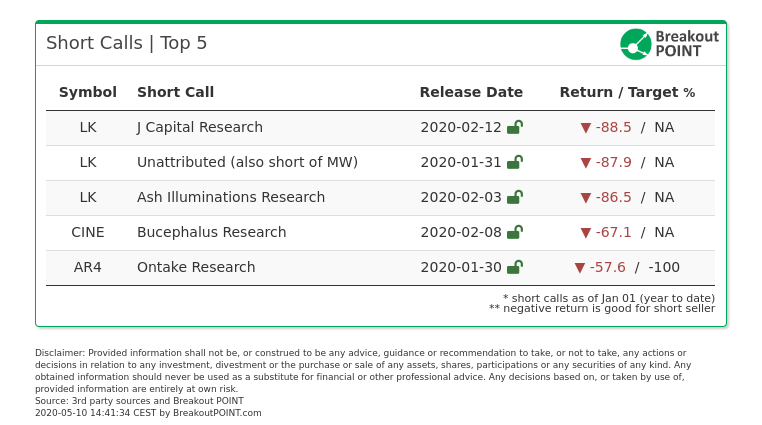Screen dimensions: 762x425
Task: Open the Ontake Research short call
Action: coord(196,267)
